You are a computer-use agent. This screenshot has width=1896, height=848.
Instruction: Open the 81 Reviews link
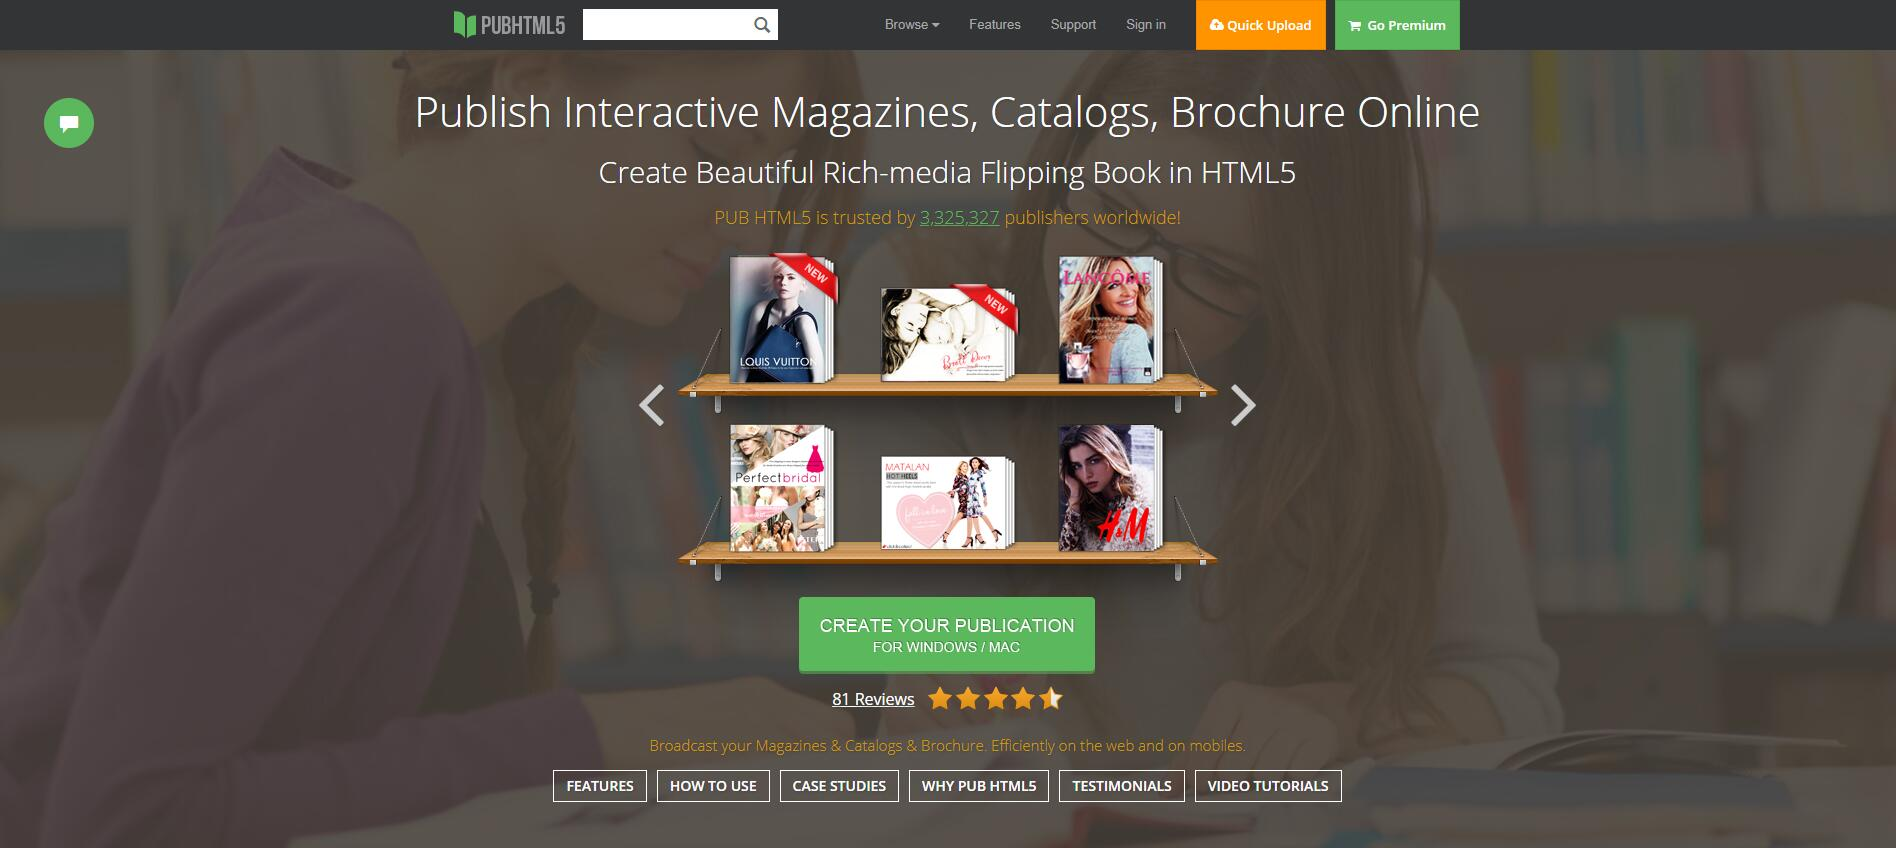click(873, 699)
